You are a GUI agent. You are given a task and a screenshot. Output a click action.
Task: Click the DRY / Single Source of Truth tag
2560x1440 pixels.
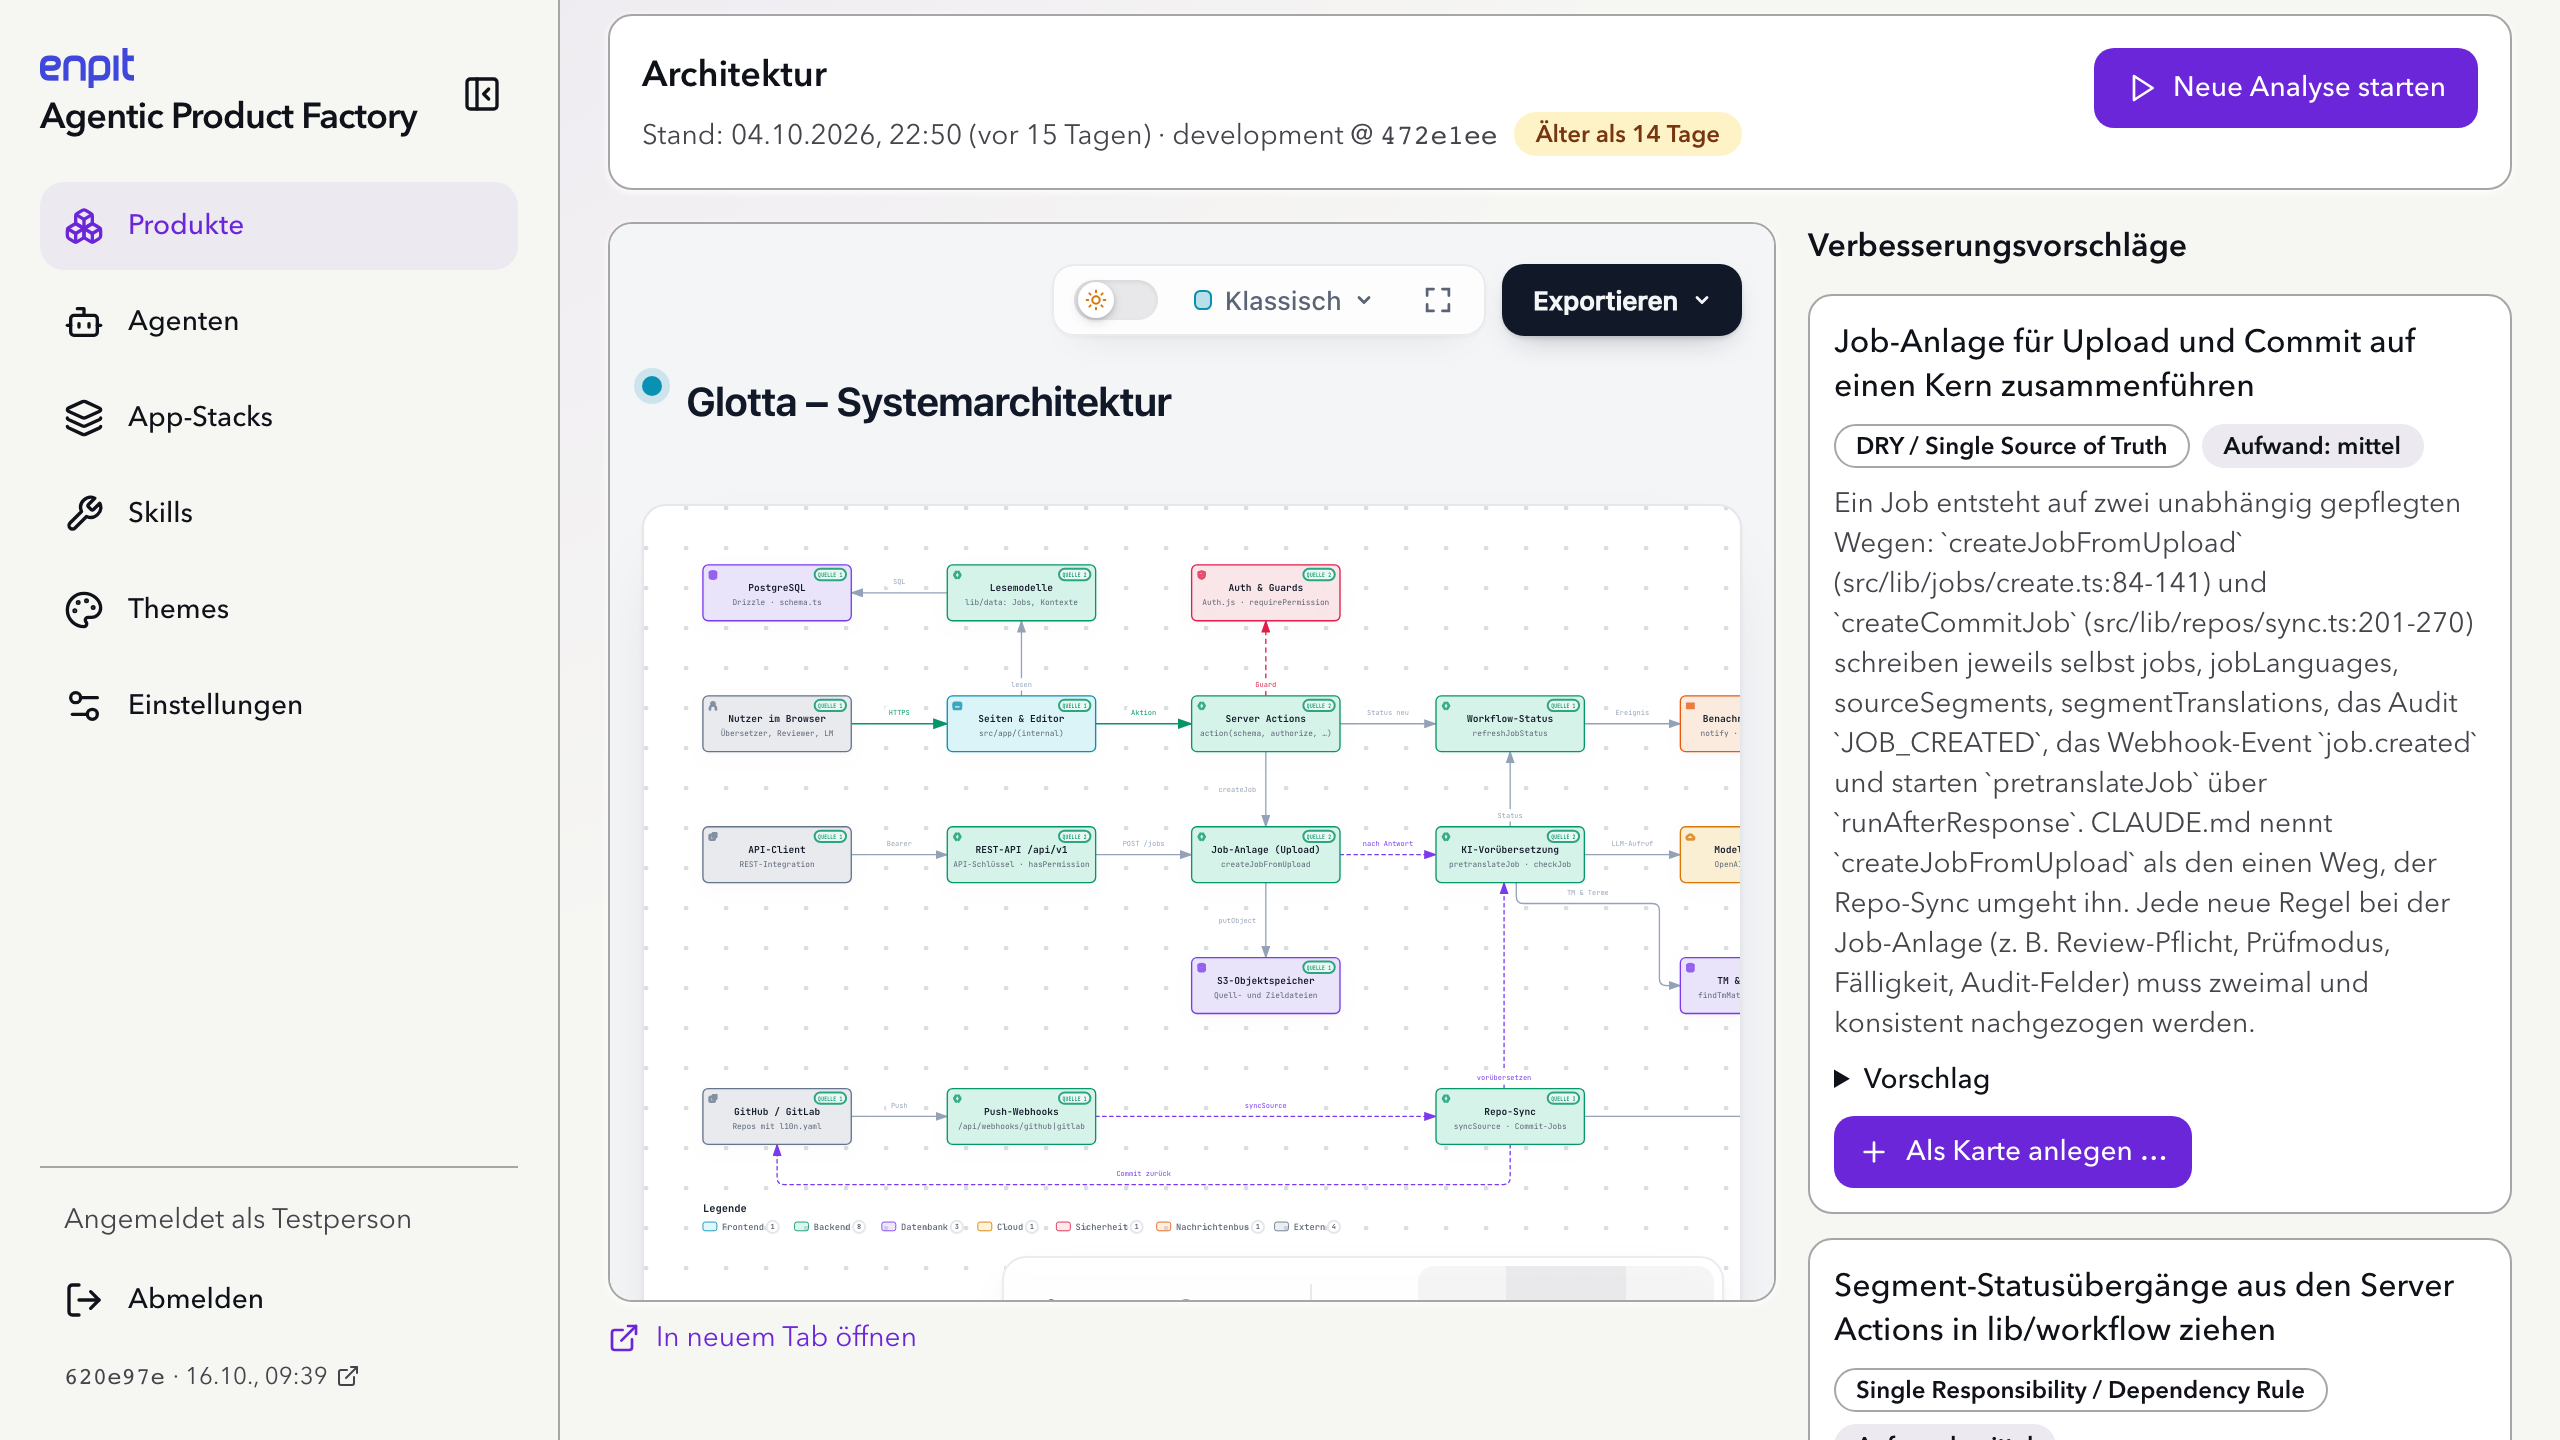click(2011, 446)
